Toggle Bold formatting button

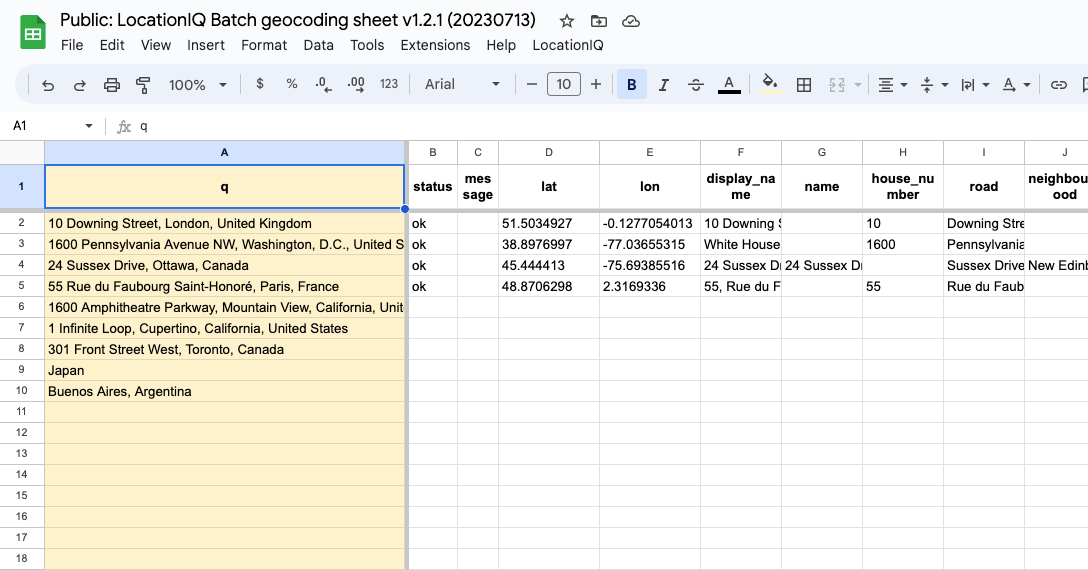pos(631,85)
